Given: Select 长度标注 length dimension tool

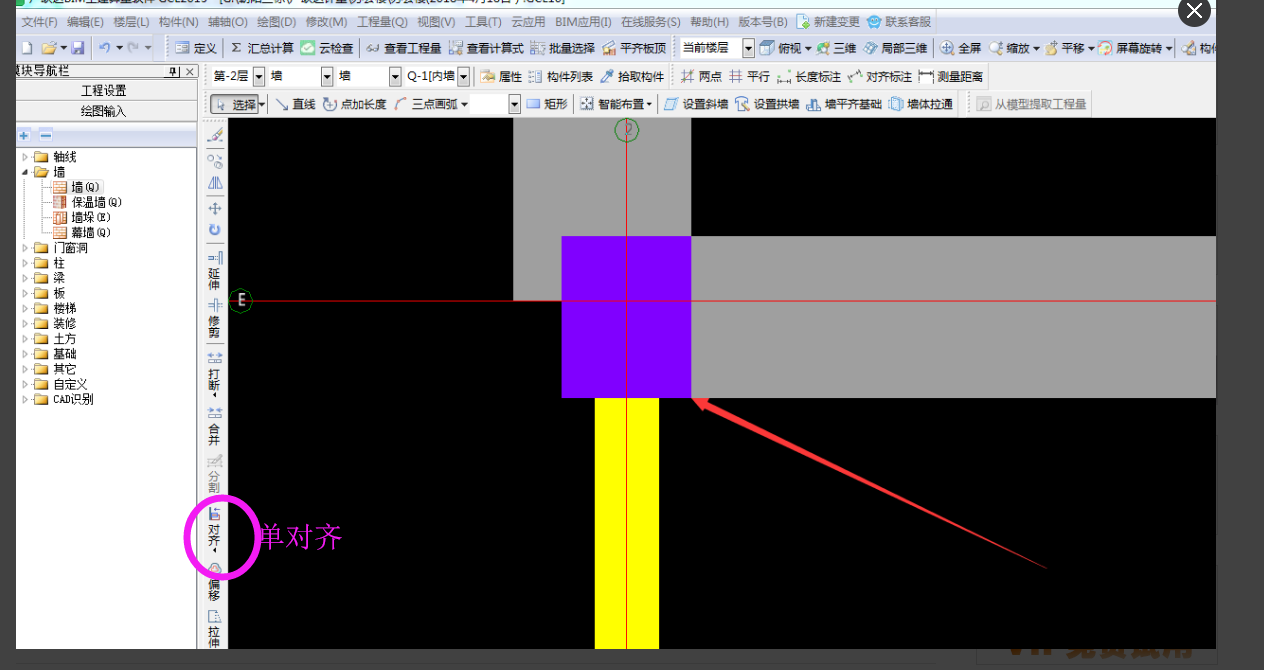Looking at the screenshot, I should [809, 76].
